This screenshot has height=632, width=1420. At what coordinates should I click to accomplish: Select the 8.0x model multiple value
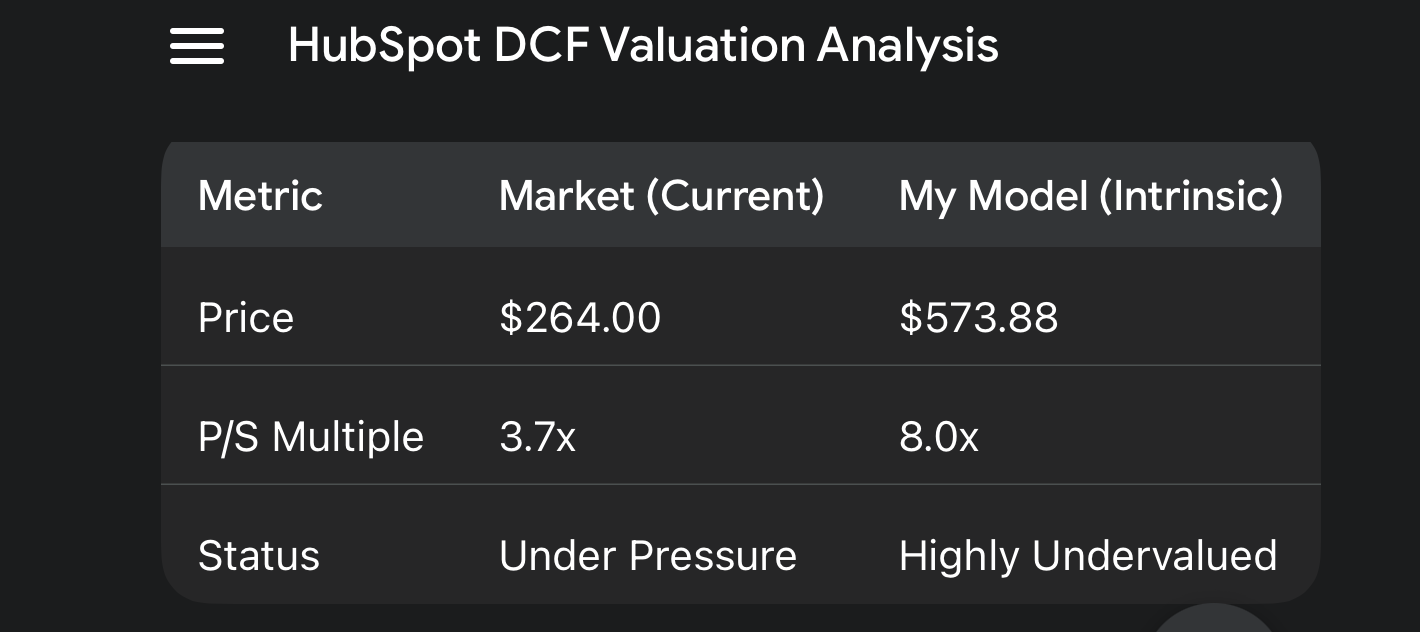pos(938,437)
